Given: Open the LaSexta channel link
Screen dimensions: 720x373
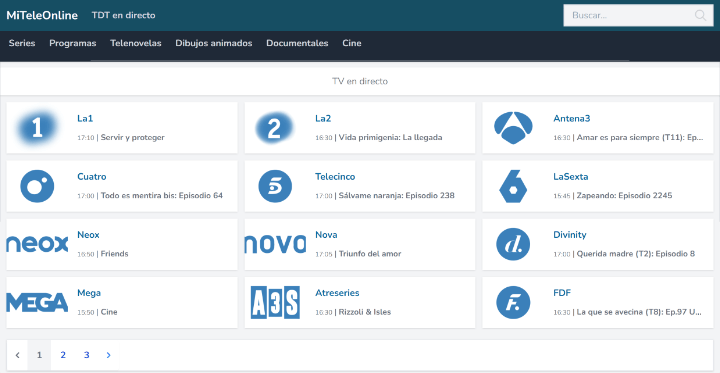Looking at the screenshot, I should (570, 177).
